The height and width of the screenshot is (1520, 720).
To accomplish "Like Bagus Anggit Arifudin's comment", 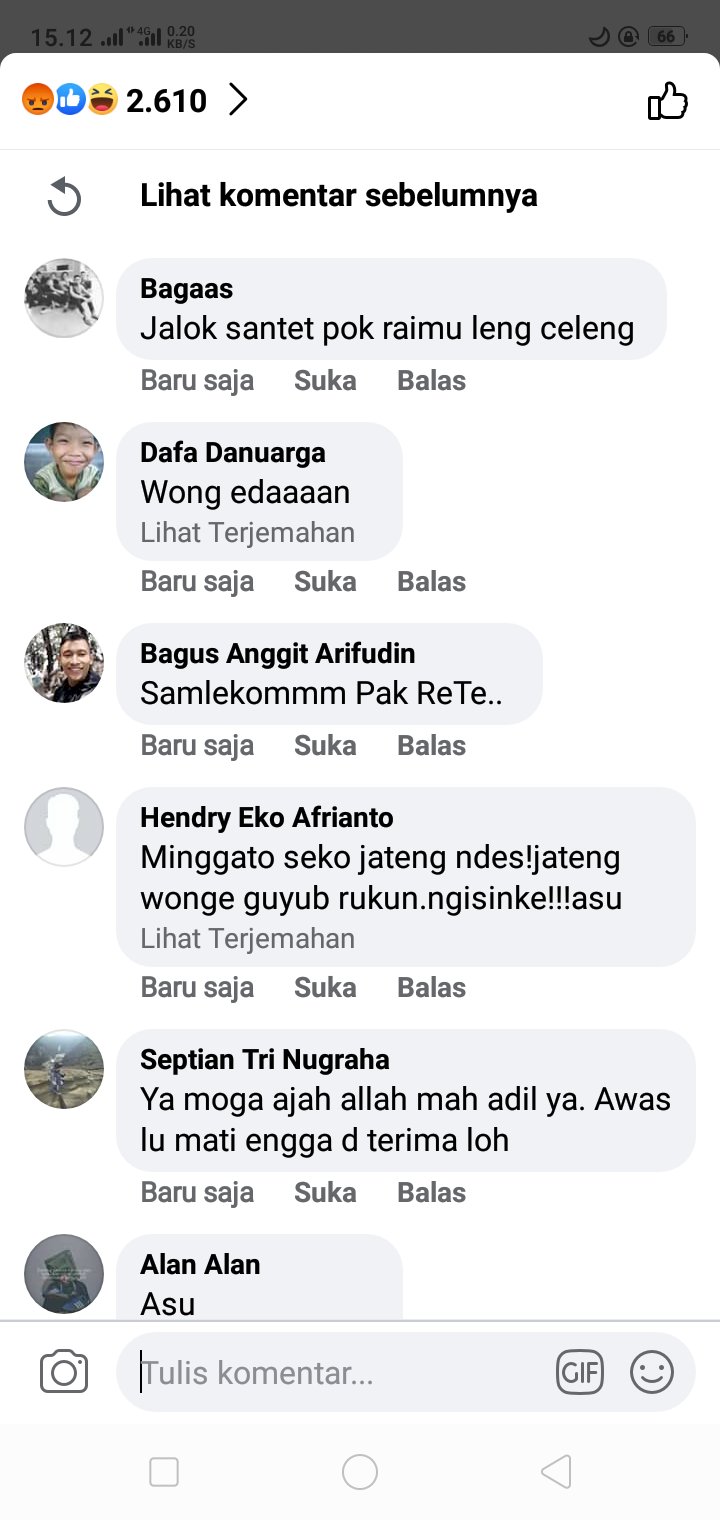I will pyautogui.click(x=325, y=746).
